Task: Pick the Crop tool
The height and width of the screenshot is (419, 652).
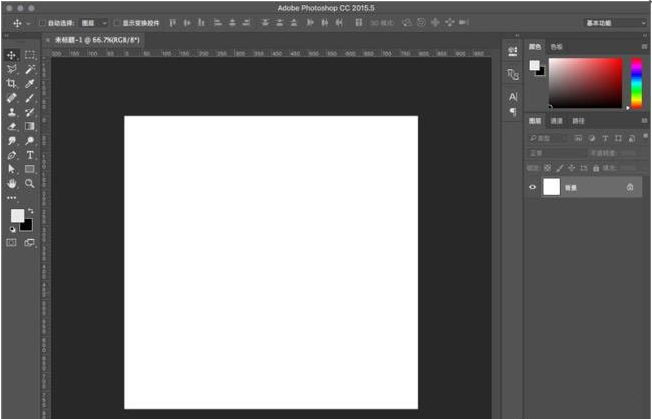Action: 12,84
